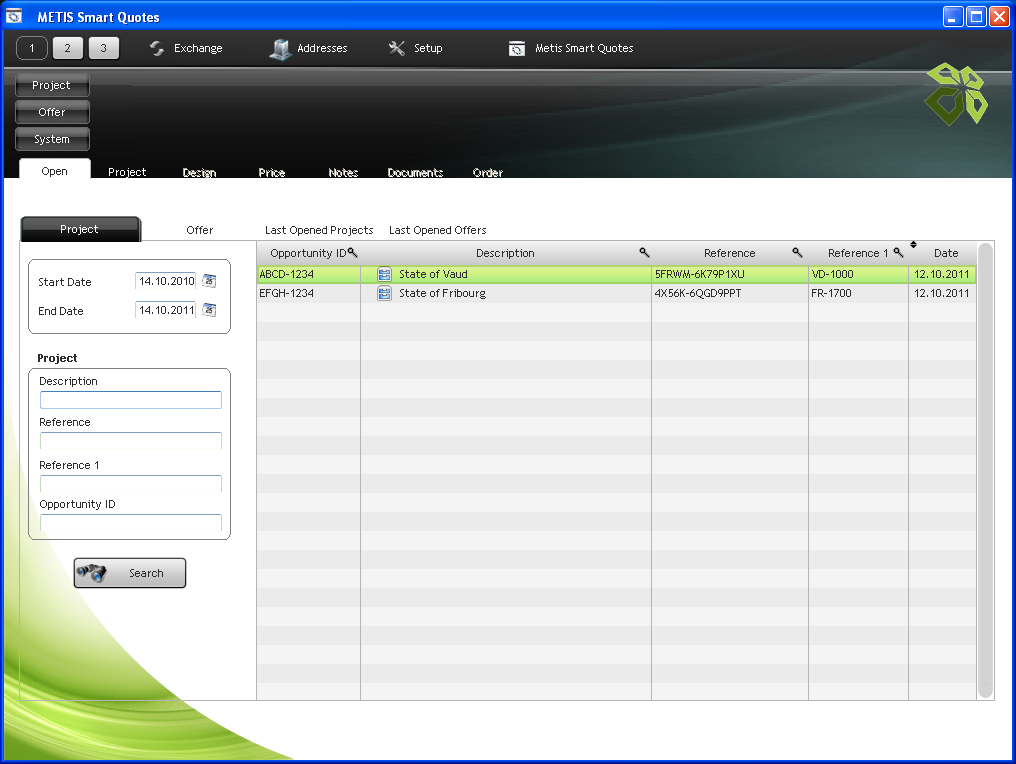The height and width of the screenshot is (764, 1016).
Task: Switch to the Price tab
Action: click(271, 172)
